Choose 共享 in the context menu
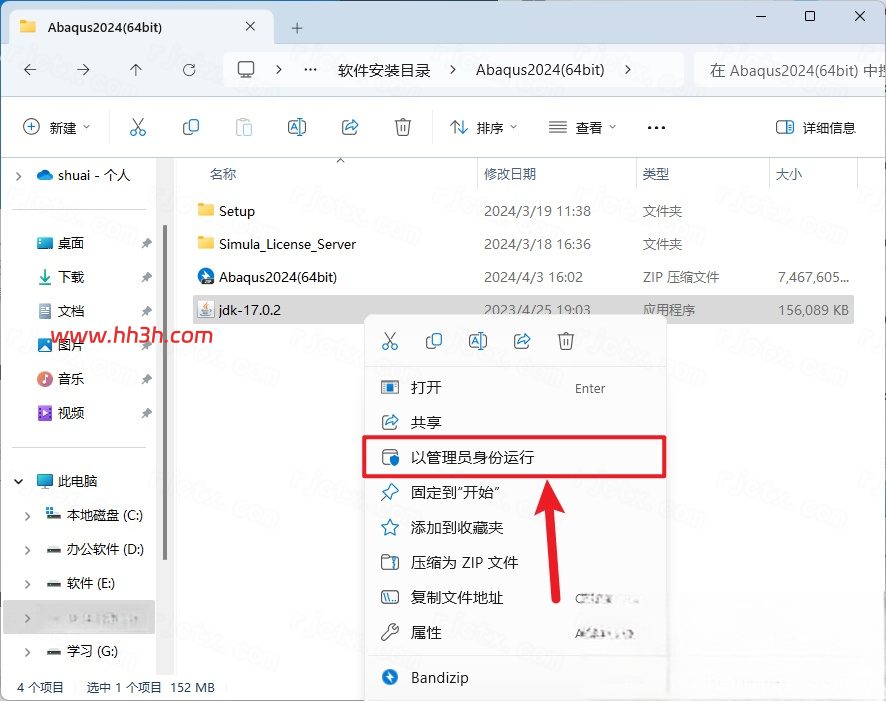 click(x=516, y=422)
